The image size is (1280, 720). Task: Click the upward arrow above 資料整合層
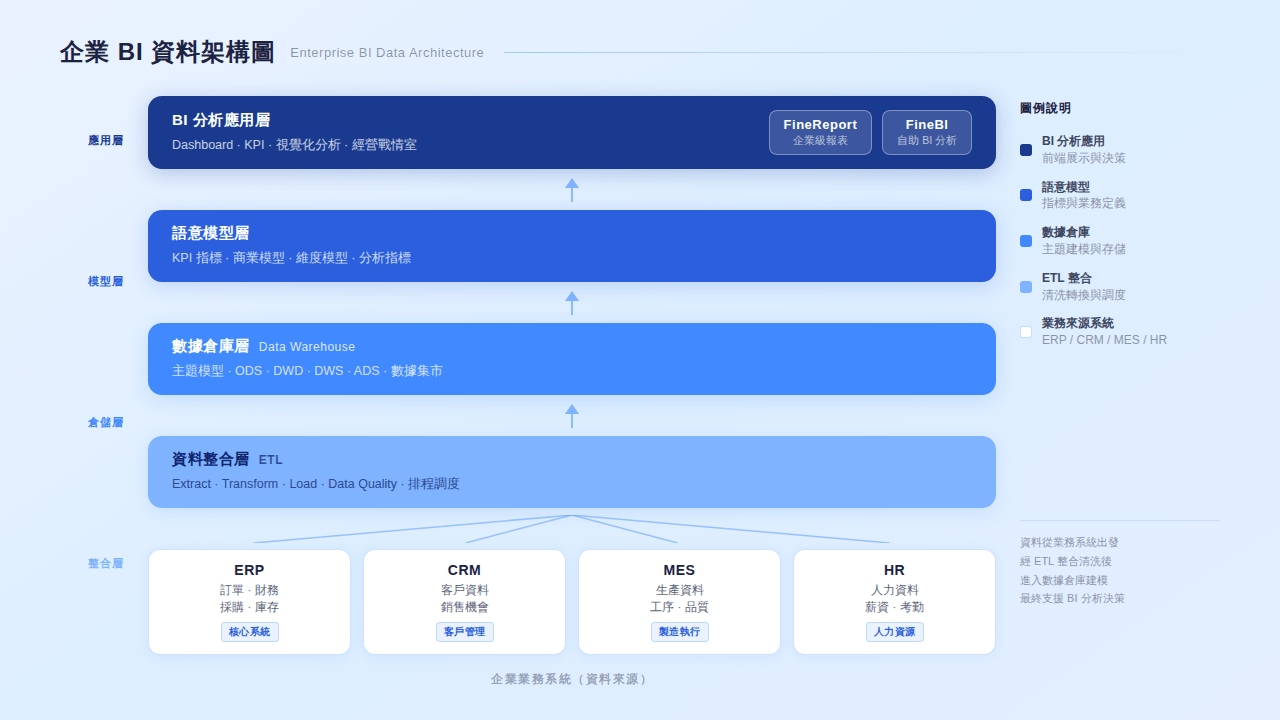572,415
